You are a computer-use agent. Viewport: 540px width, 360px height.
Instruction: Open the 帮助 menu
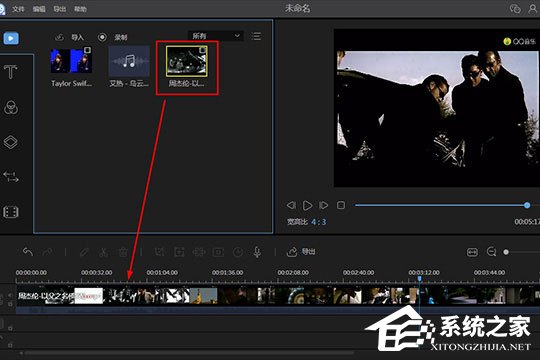80,9
